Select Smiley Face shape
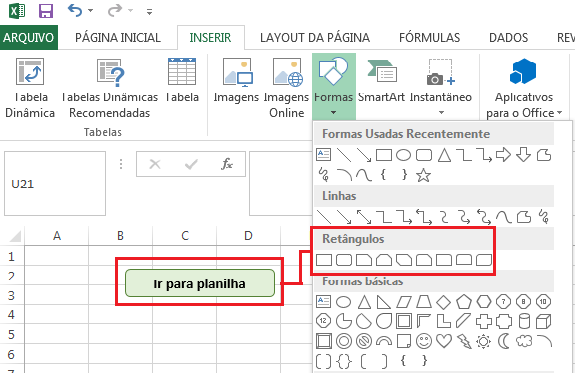 (x=424, y=341)
